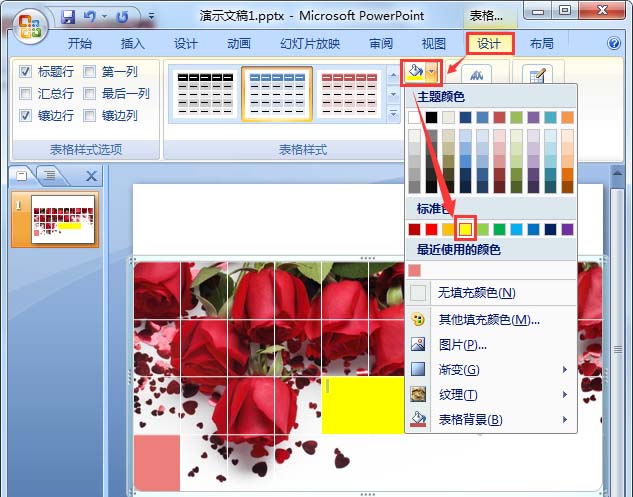Undo the last action
Screen dimensions: 633x497
pyautogui.click(x=90, y=17)
